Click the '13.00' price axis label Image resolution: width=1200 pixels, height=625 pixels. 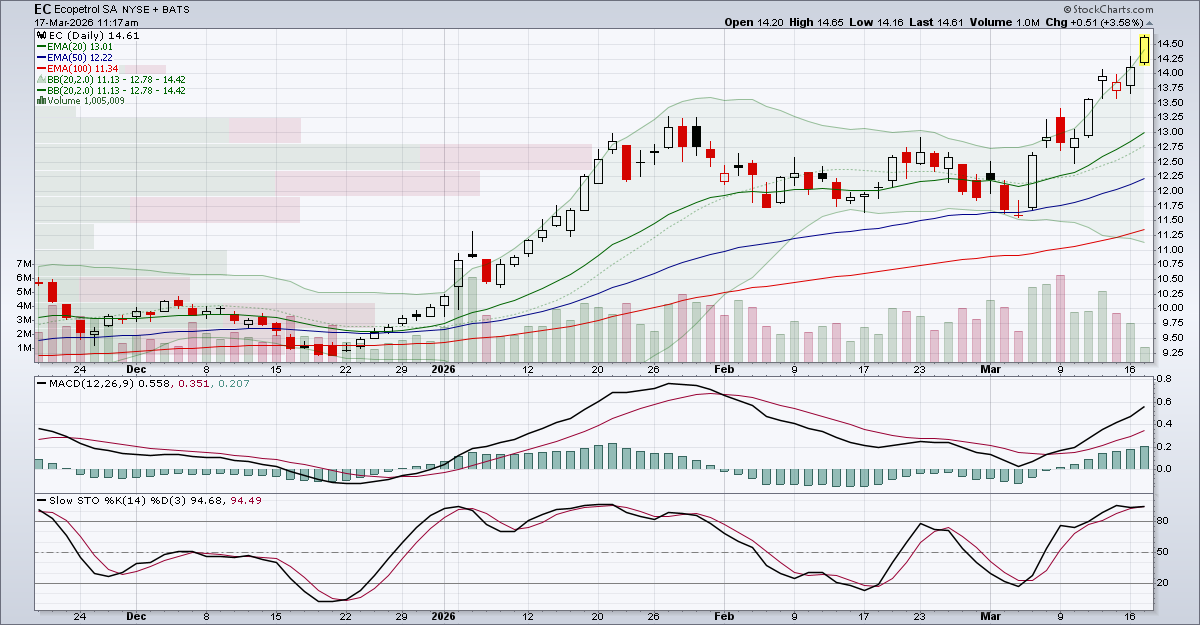[1172, 132]
